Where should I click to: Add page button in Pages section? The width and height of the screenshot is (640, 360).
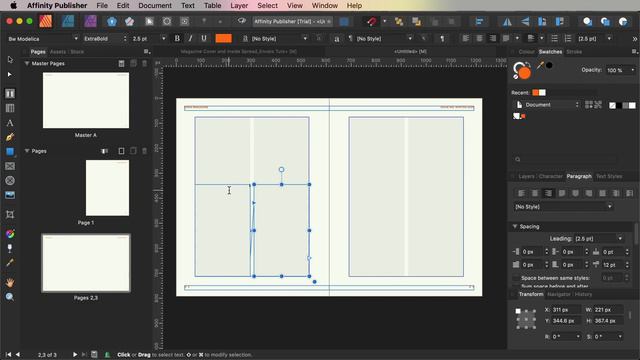[121, 151]
